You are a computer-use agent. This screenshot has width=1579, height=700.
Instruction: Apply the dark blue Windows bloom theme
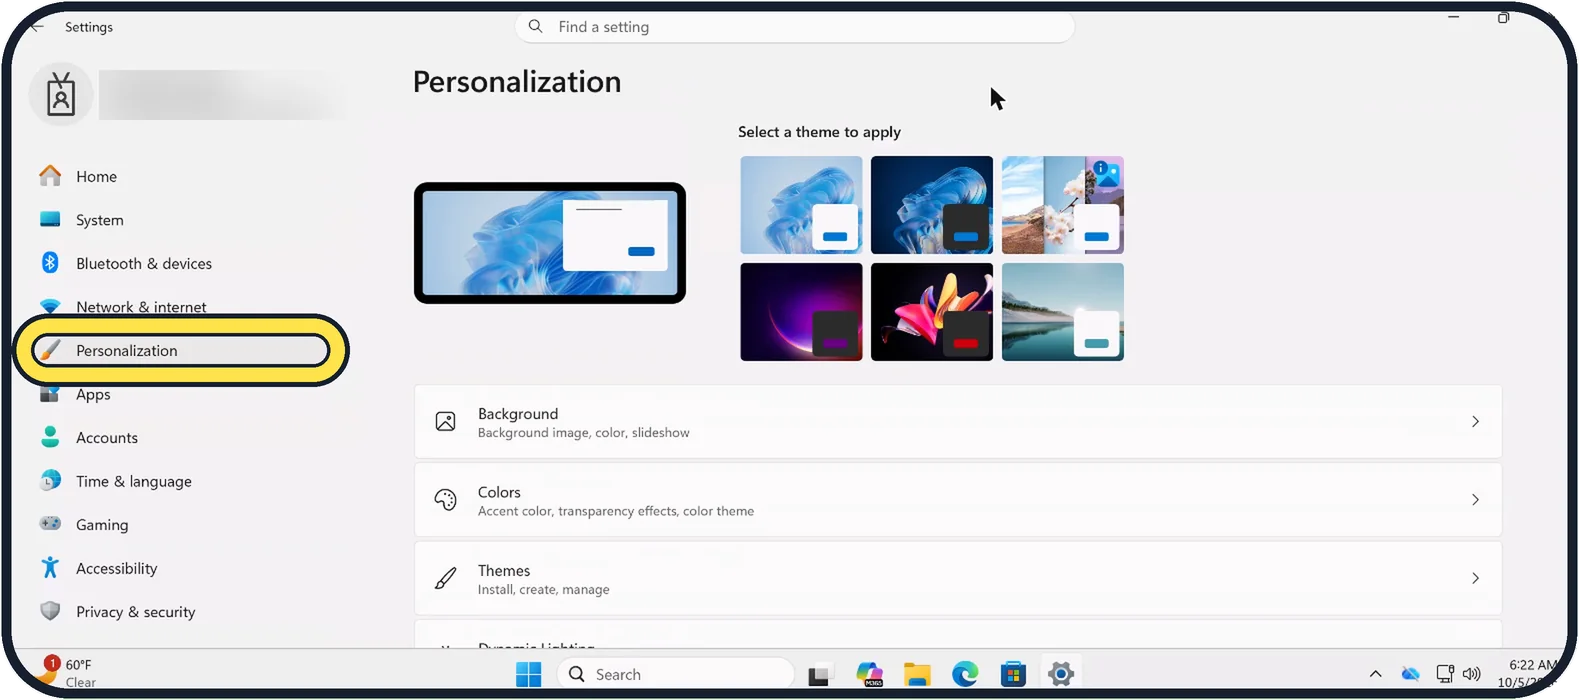(x=932, y=205)
